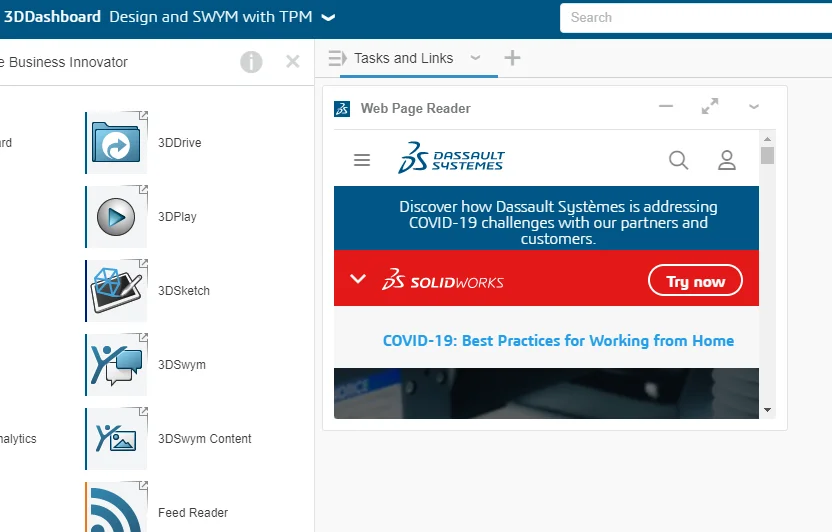Click the Feed Reader label text

point(193,513)
